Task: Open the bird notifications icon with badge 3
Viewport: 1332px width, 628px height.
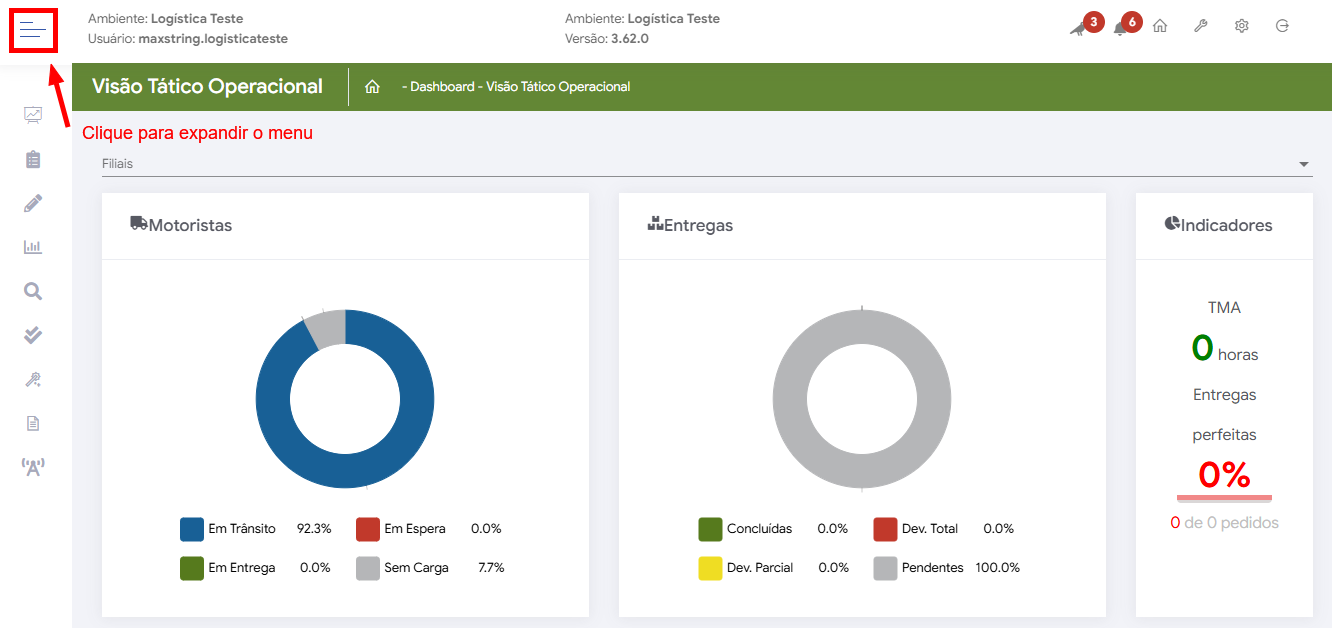Action: coord(1078,28)
